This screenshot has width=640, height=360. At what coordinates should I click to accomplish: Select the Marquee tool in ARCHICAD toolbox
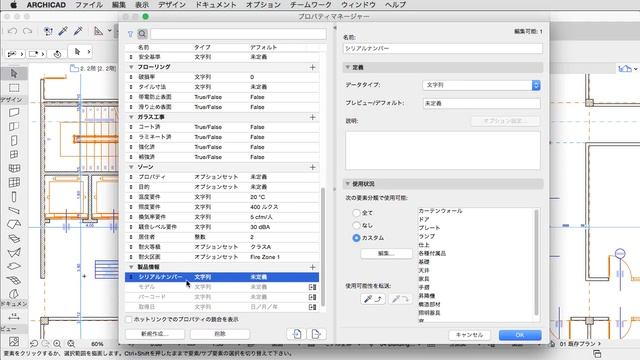pos(14,88)
